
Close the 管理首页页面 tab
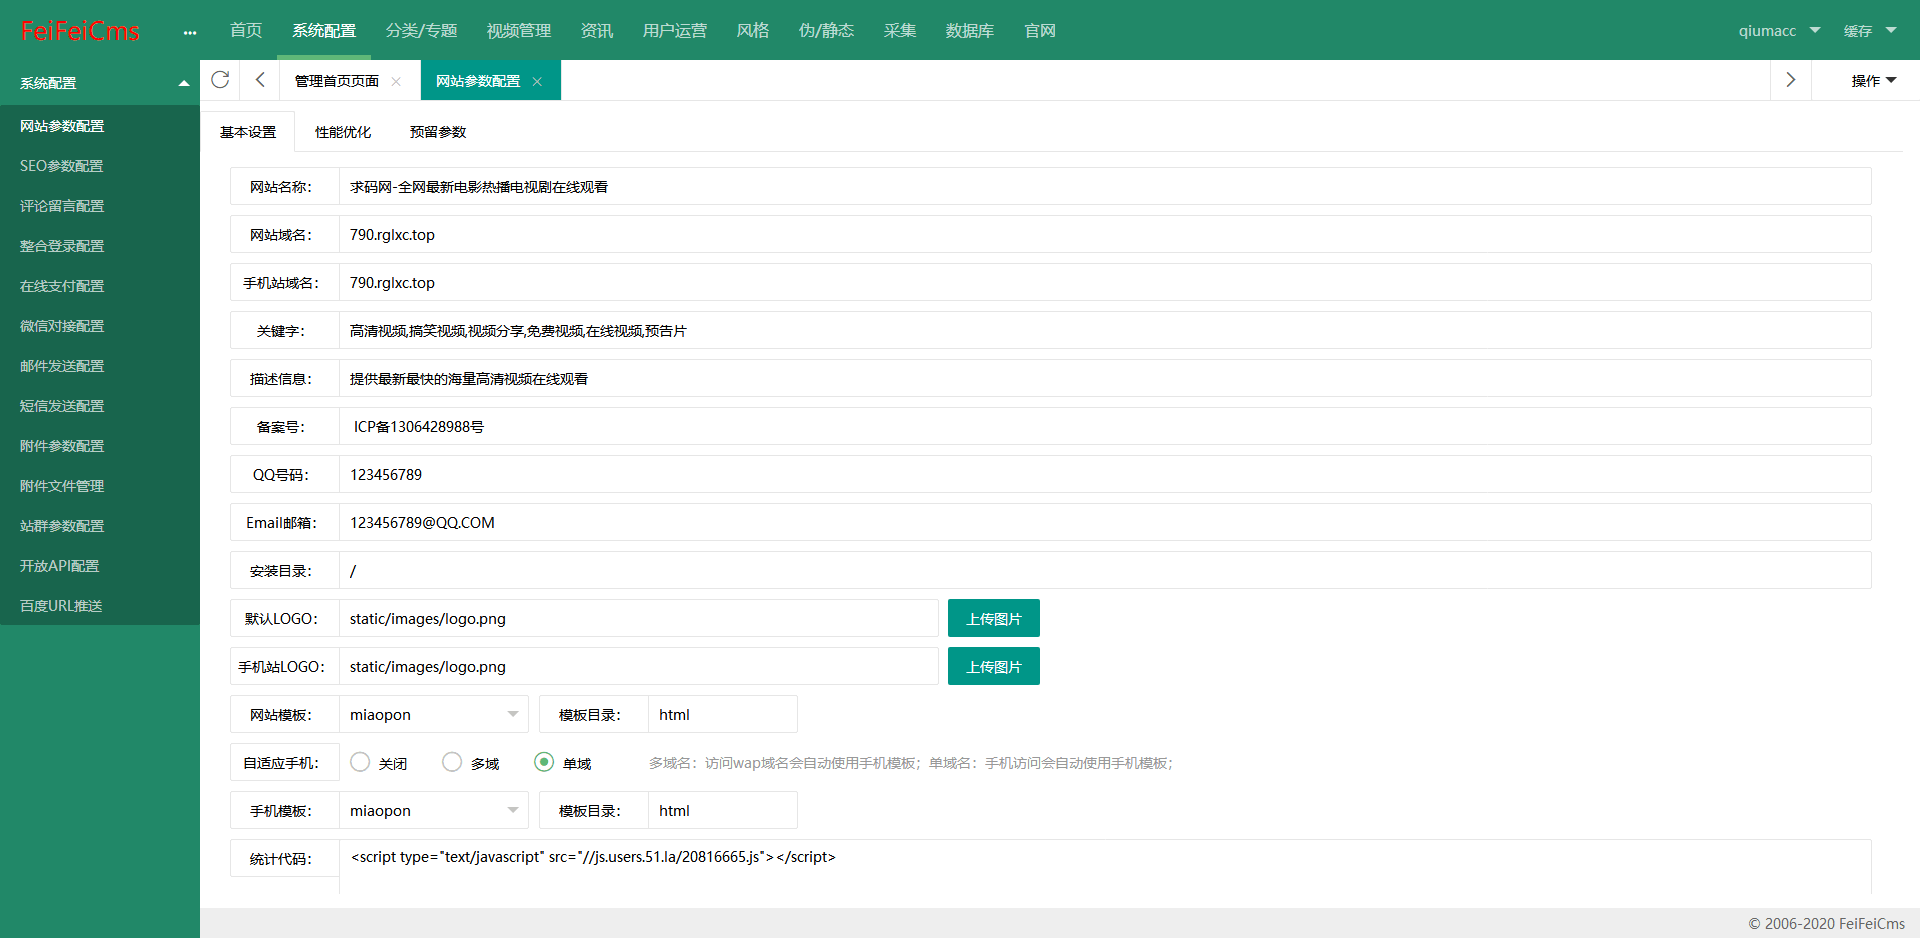click(396, 82)
